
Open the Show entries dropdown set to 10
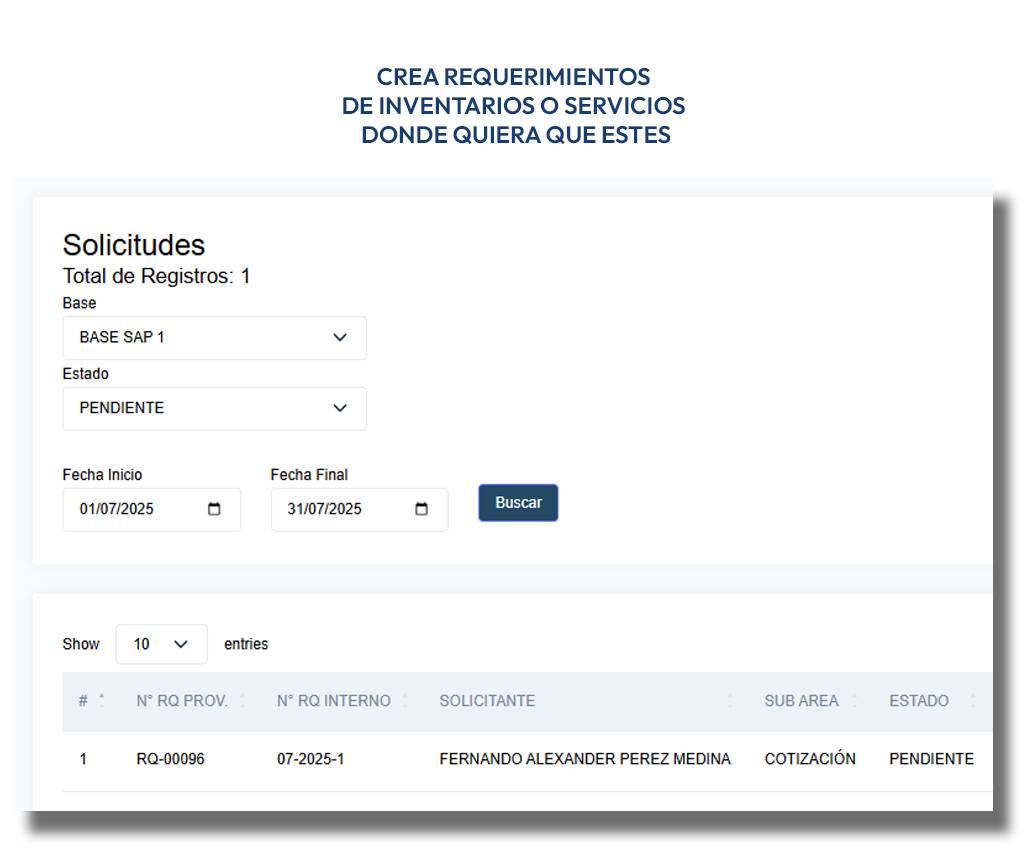(161, 644)
